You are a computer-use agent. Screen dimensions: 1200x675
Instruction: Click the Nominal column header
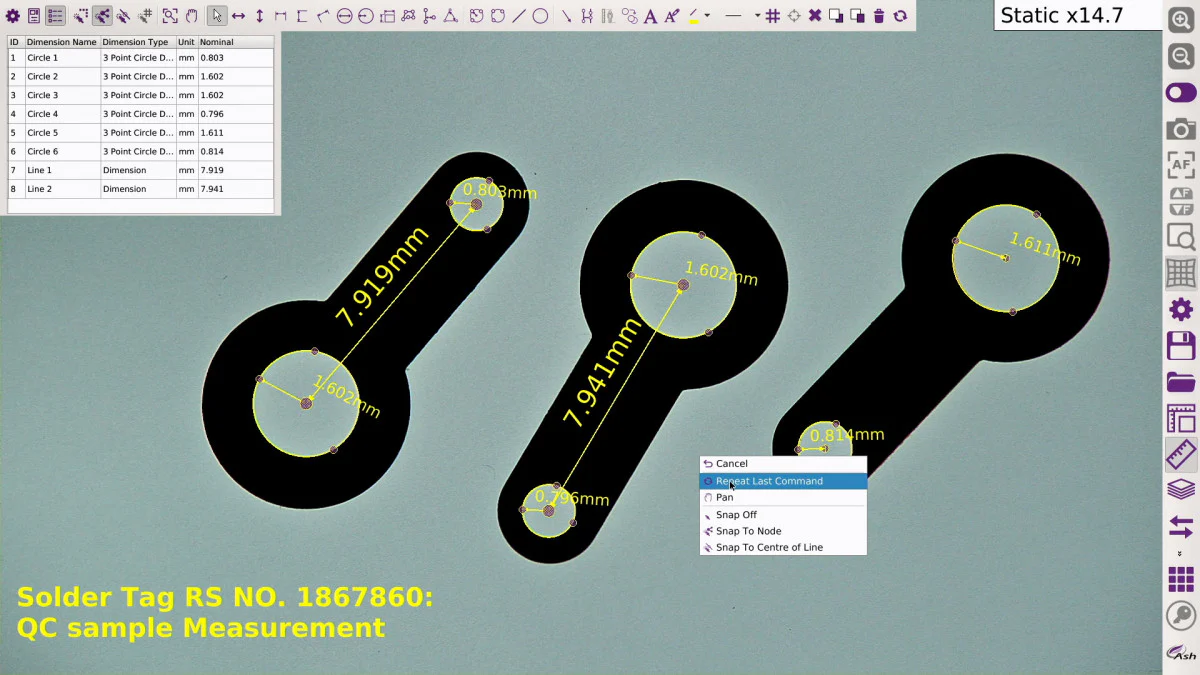tap(235, 42)
